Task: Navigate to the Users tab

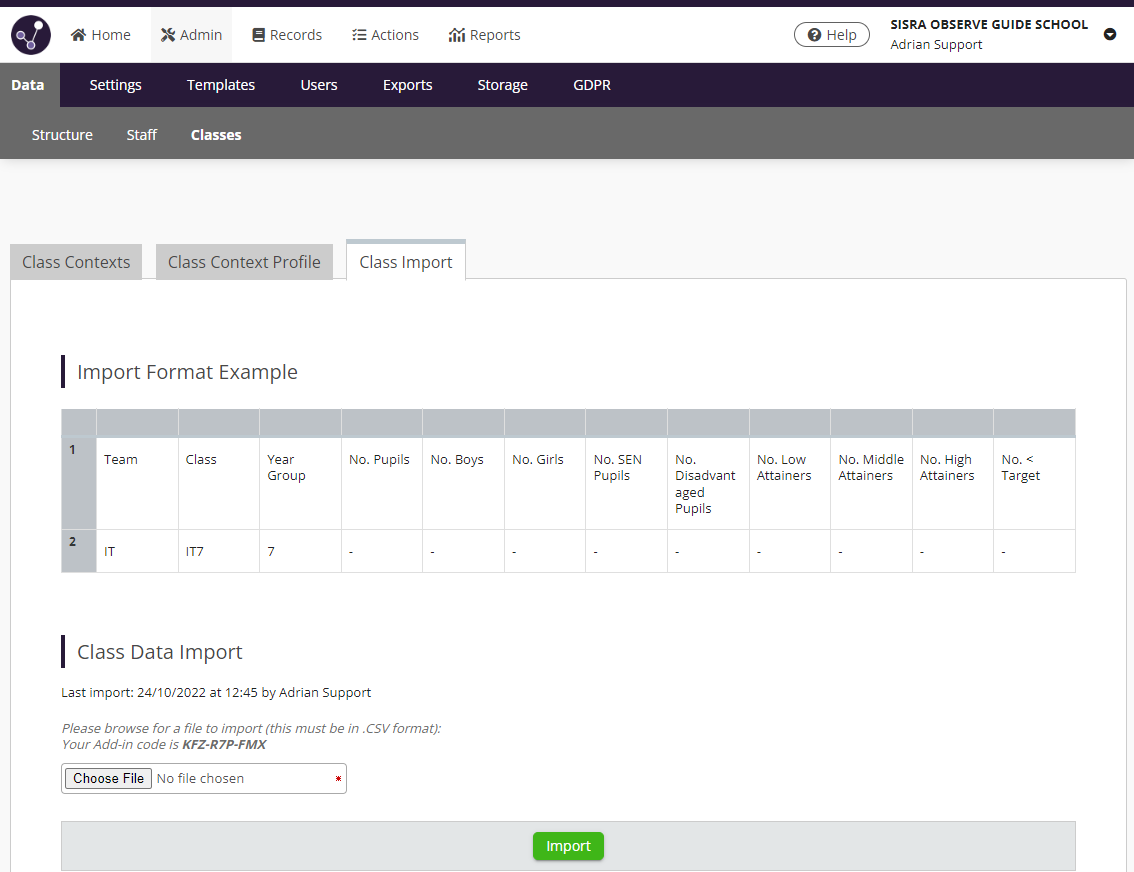Action: (x=318, y=85)
